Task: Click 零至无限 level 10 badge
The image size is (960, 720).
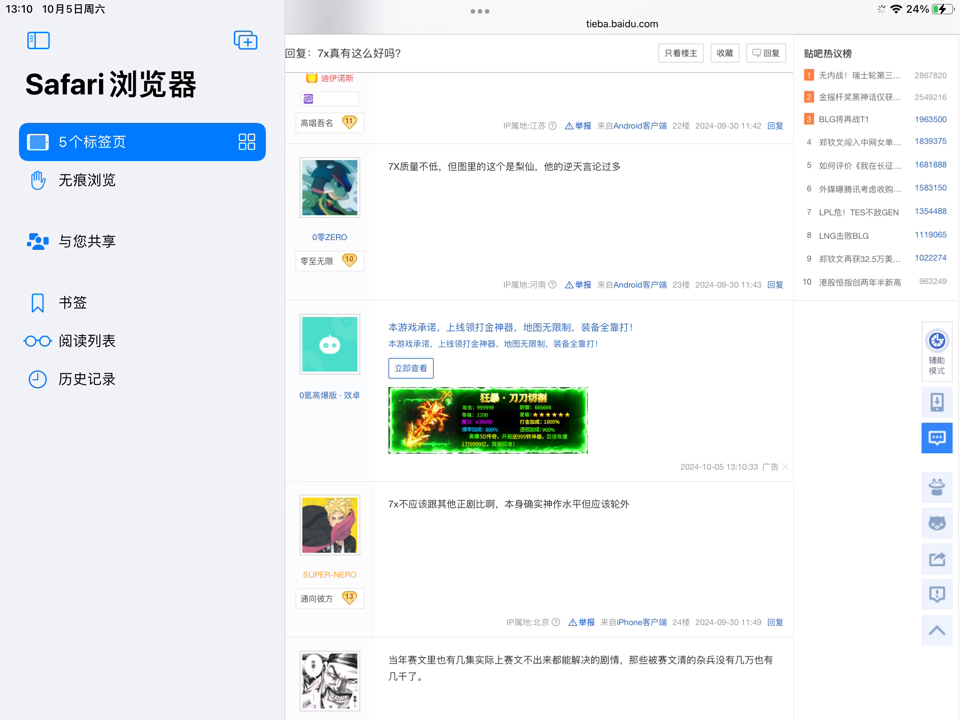Action: pyautogui.click(x=329, y=261)
